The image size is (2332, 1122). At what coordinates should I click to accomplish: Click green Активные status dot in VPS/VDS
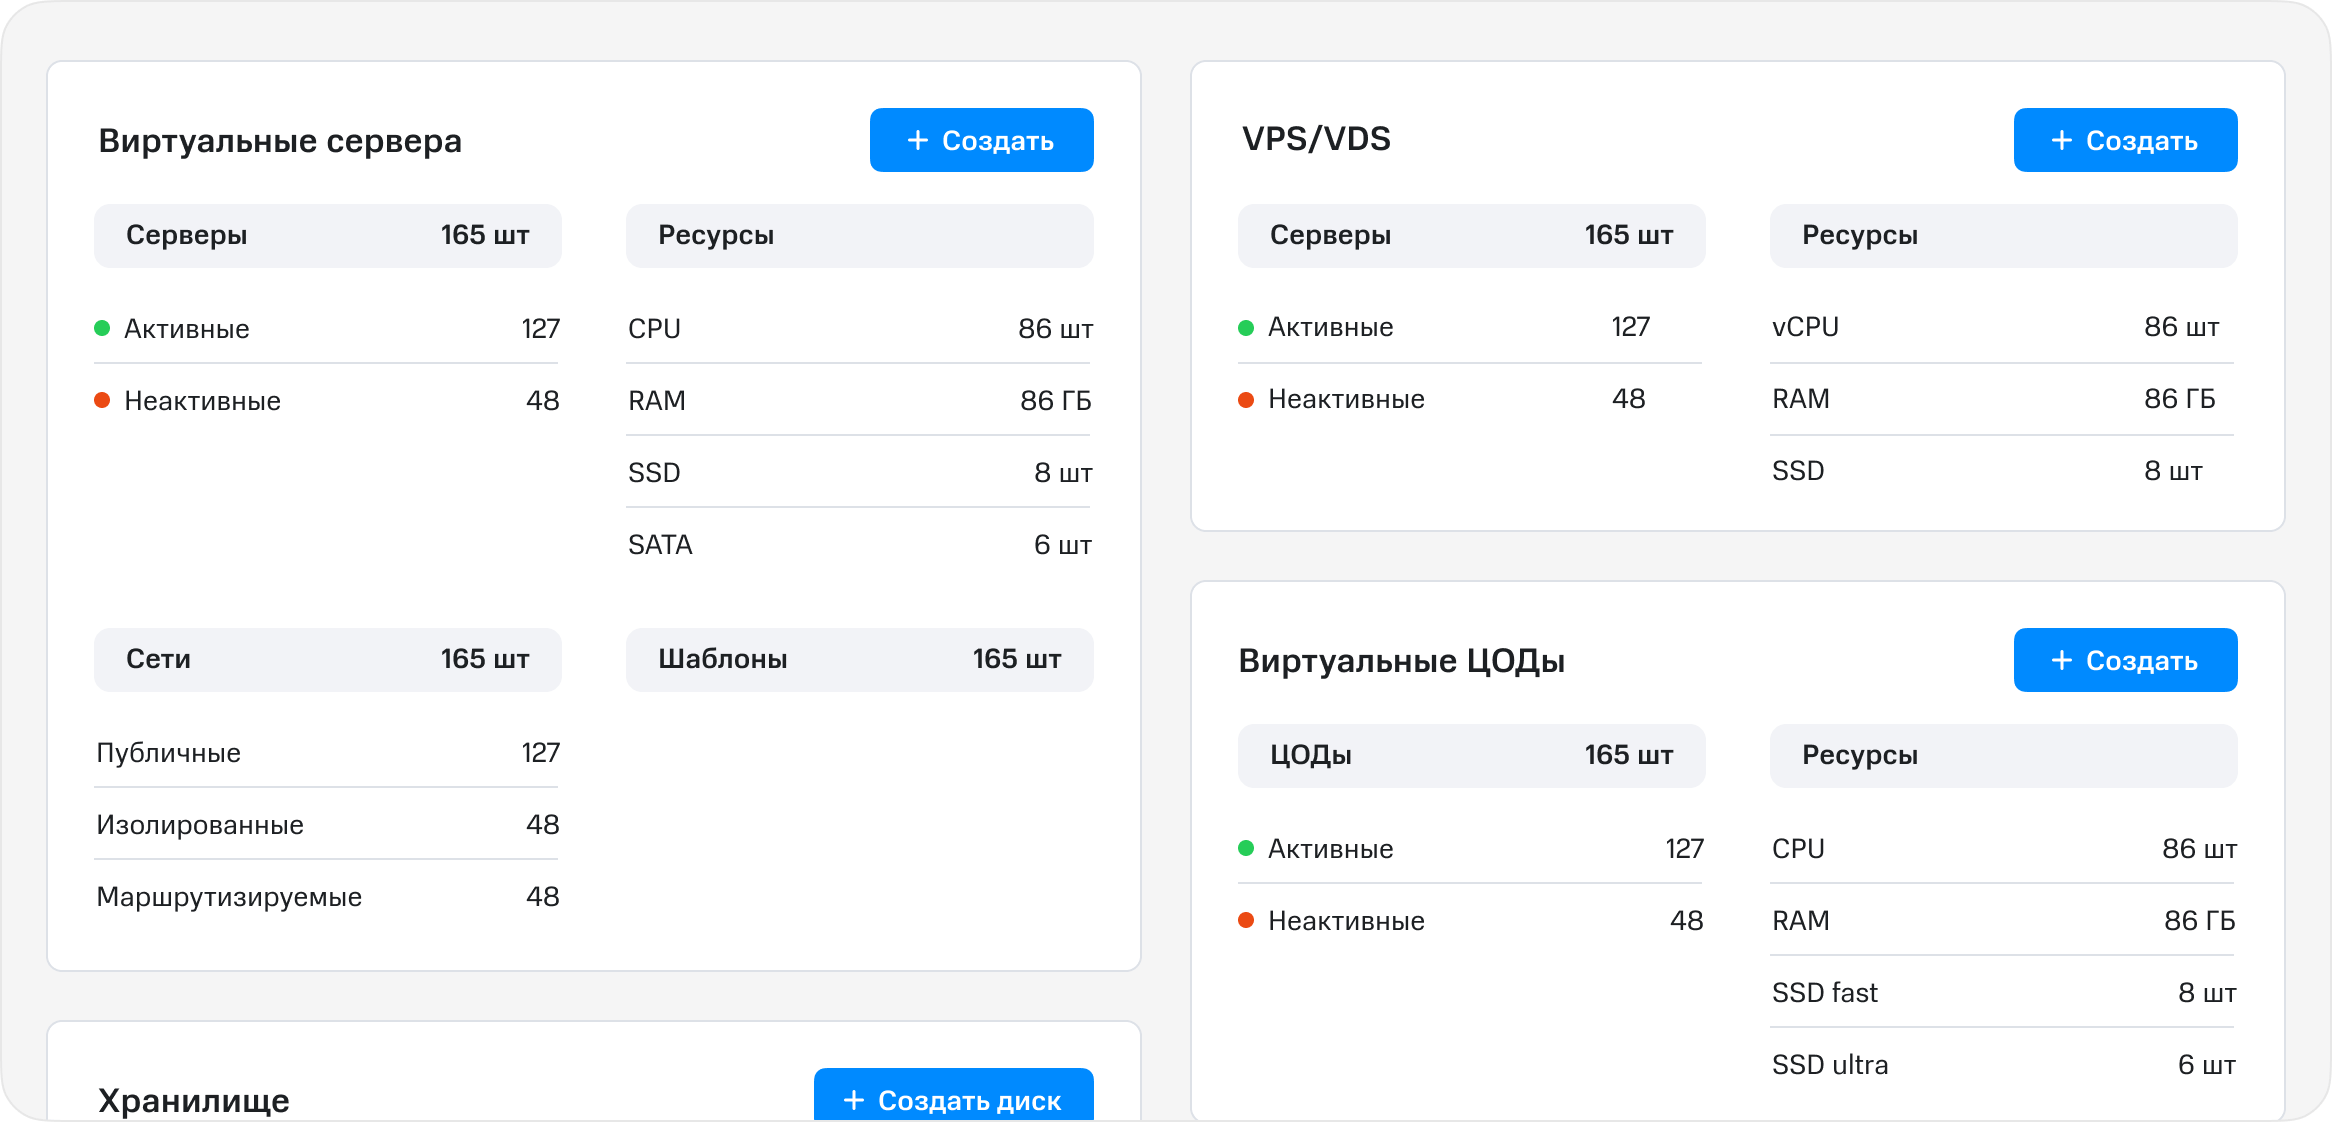tap(1246, 328)
